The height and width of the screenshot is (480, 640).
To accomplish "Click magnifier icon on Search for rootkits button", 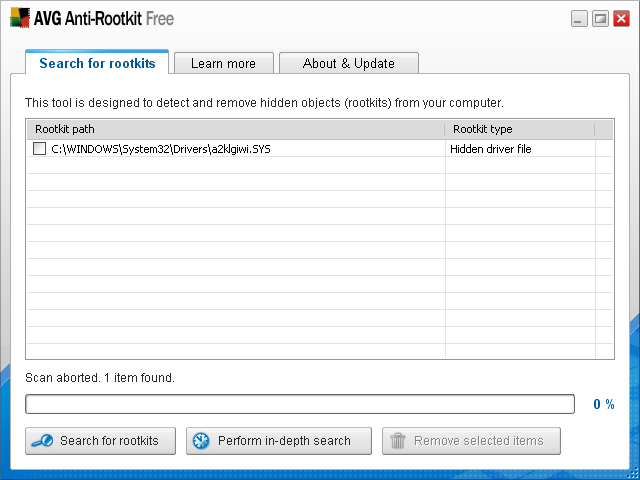I will 42,441.
